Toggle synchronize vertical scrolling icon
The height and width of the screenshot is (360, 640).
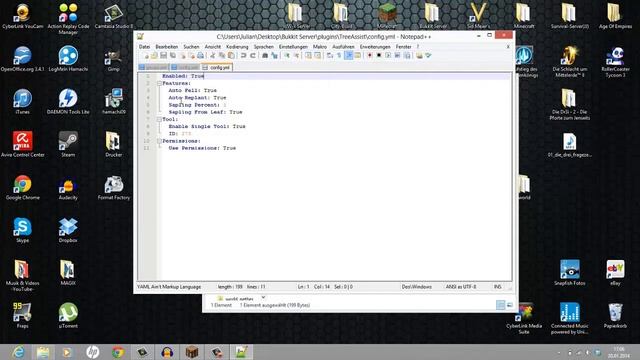tap(308, 56)
